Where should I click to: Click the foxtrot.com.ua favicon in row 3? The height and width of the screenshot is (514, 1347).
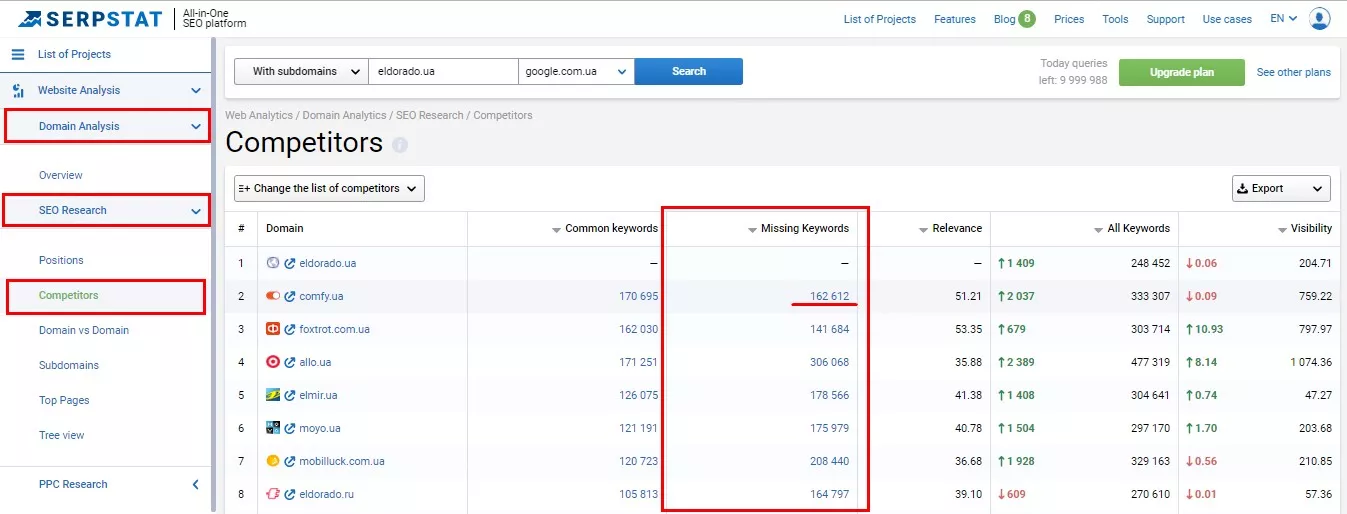click(x=273, y=329)
